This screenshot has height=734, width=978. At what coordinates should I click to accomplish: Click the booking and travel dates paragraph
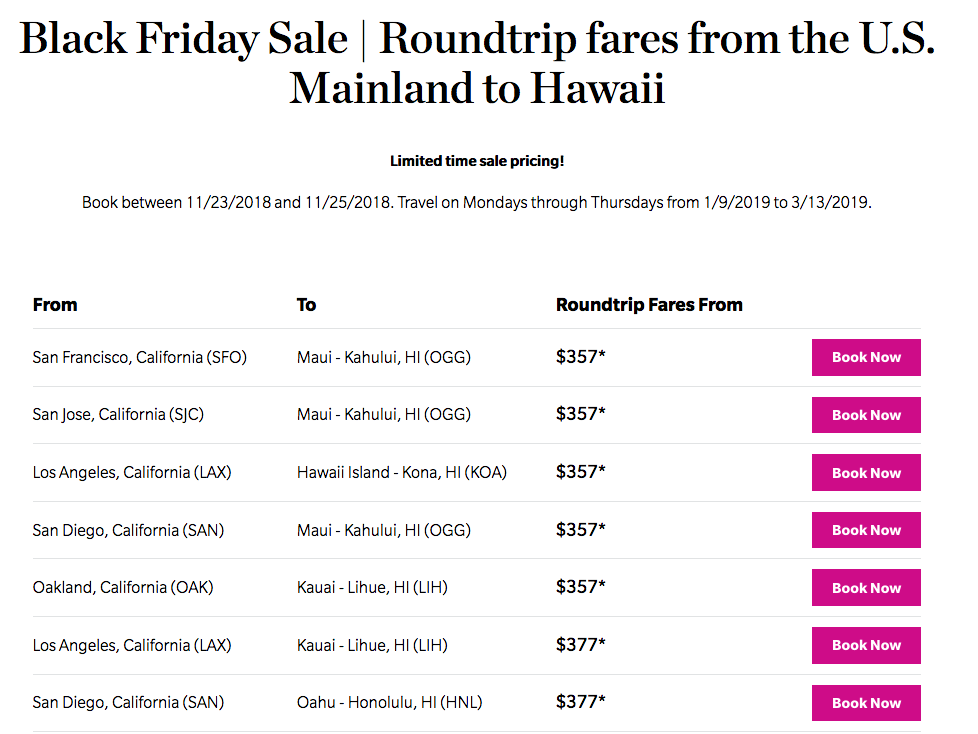(477, 203)
